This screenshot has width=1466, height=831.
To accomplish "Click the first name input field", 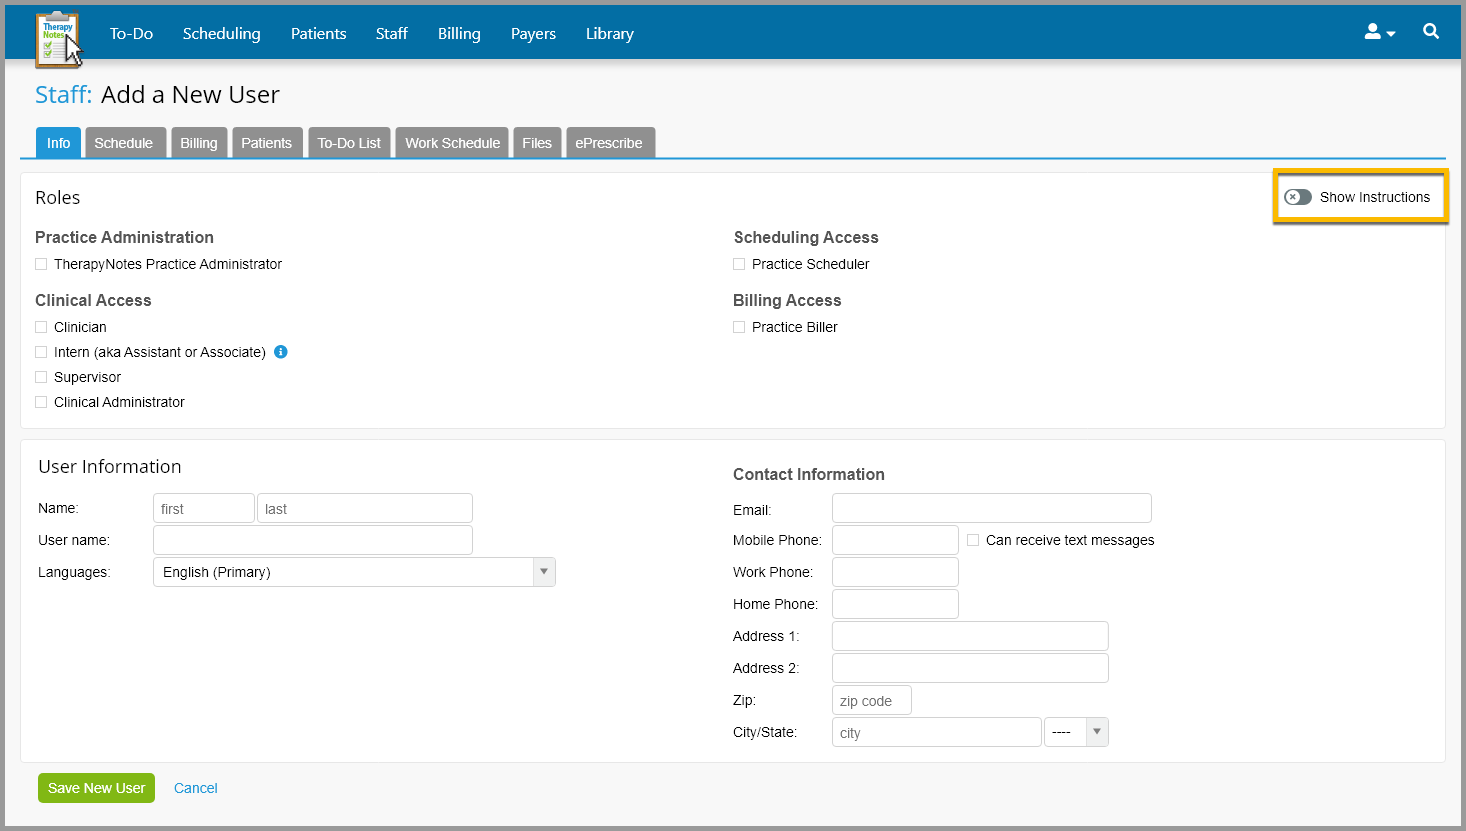I will click(203, 507).
